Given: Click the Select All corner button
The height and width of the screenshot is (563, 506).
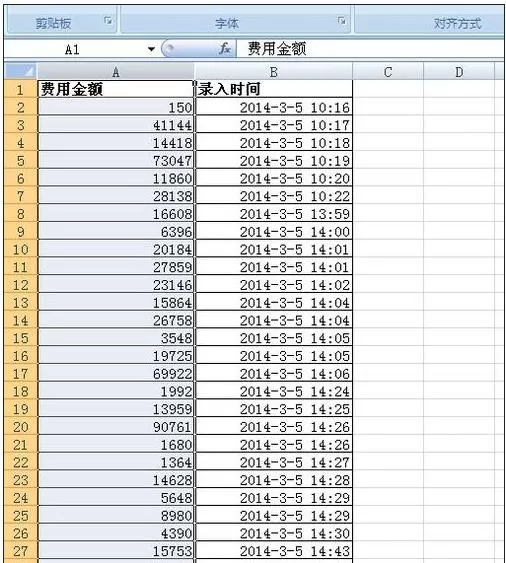Looking at the screenshot, I should click(x=20, y=71).
